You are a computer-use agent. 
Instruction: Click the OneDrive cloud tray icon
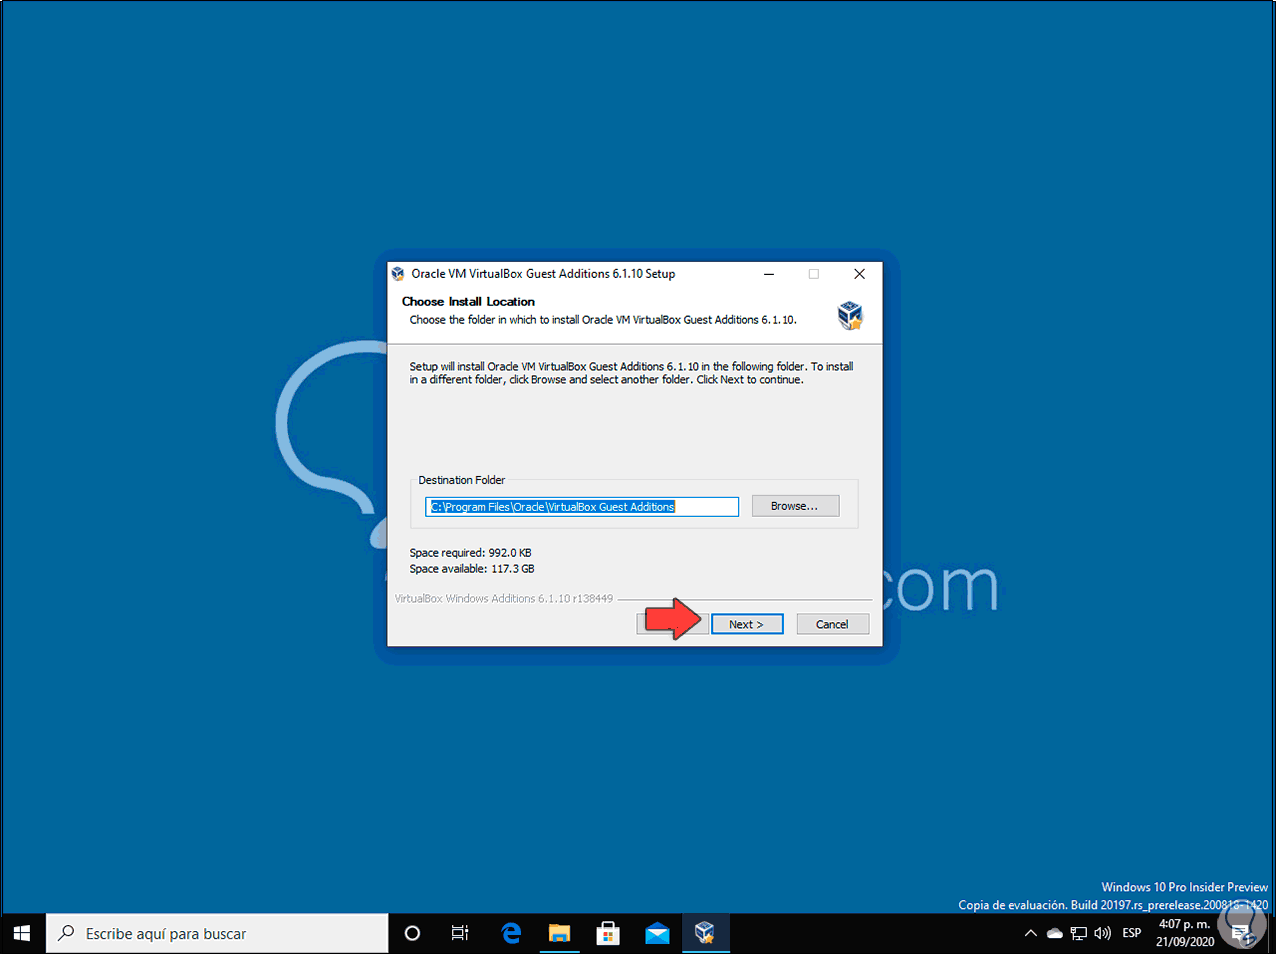[x=1055, y=933]
